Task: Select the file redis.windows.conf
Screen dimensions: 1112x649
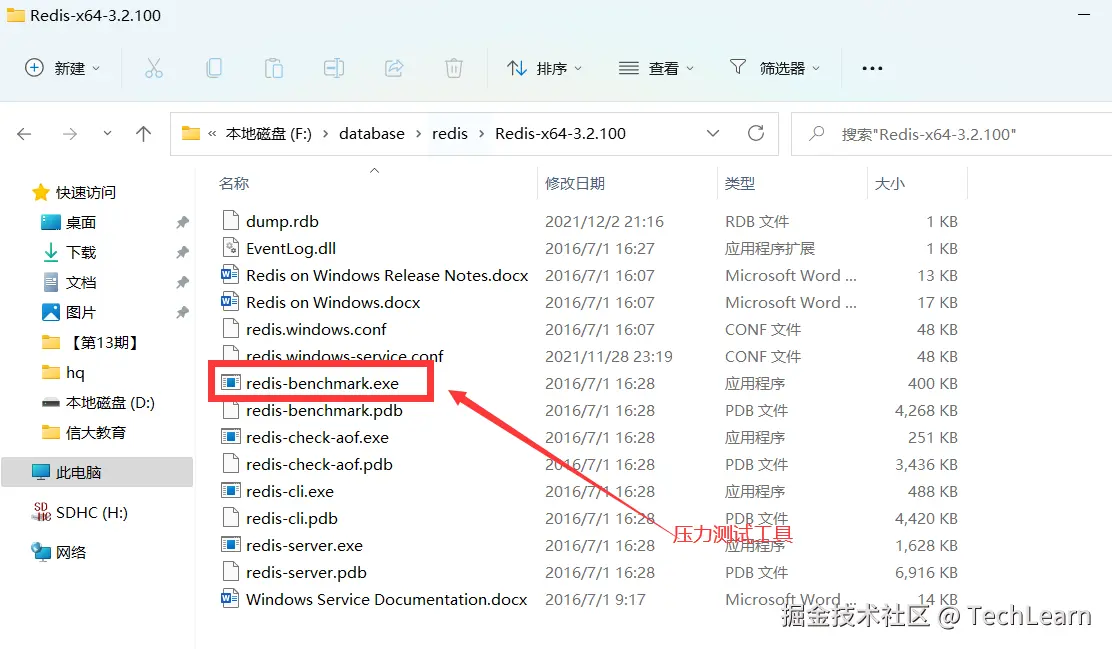Action: point(316,329)
